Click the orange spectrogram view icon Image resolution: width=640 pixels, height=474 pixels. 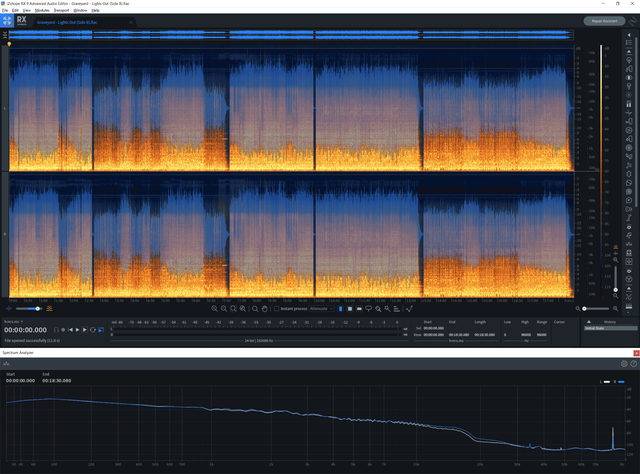click(49, 309)
